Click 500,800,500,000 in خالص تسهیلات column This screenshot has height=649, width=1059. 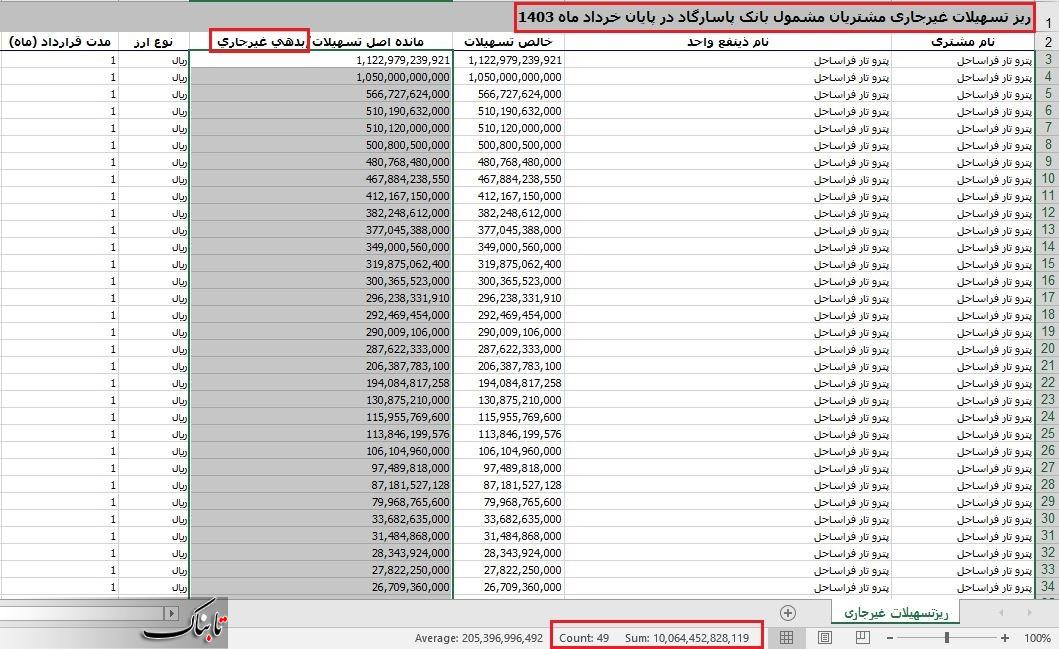pyautogui.click(x=509, y=145)
